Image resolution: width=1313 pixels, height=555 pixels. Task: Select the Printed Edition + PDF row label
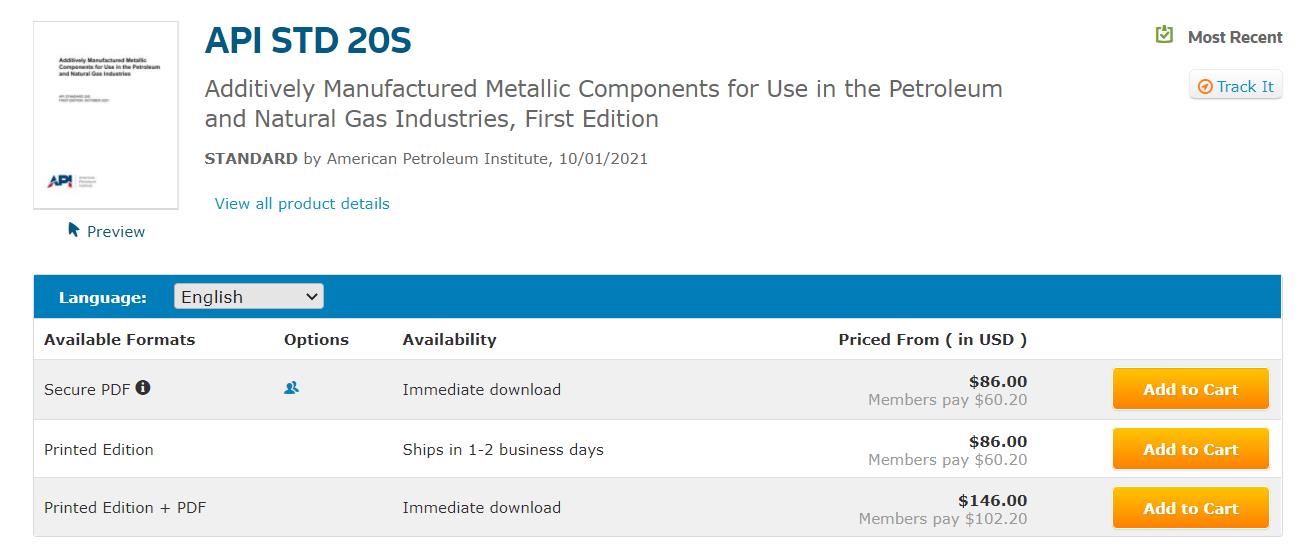[125, 508]
